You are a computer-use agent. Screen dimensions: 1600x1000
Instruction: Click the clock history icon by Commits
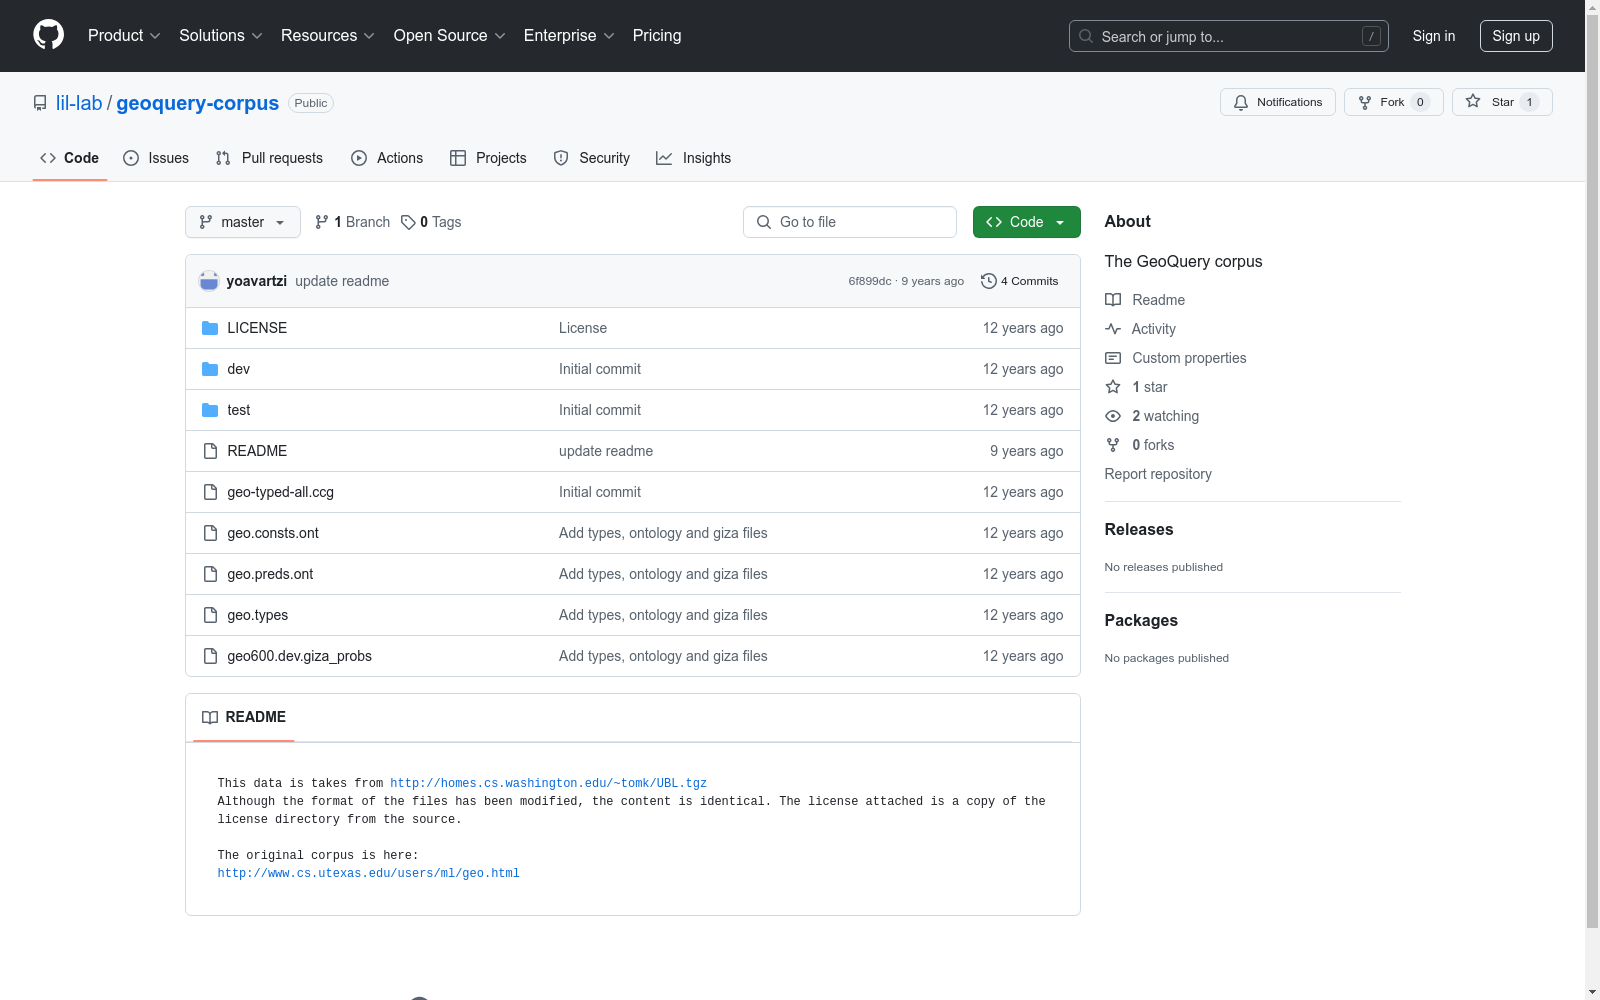click(989, 281)
